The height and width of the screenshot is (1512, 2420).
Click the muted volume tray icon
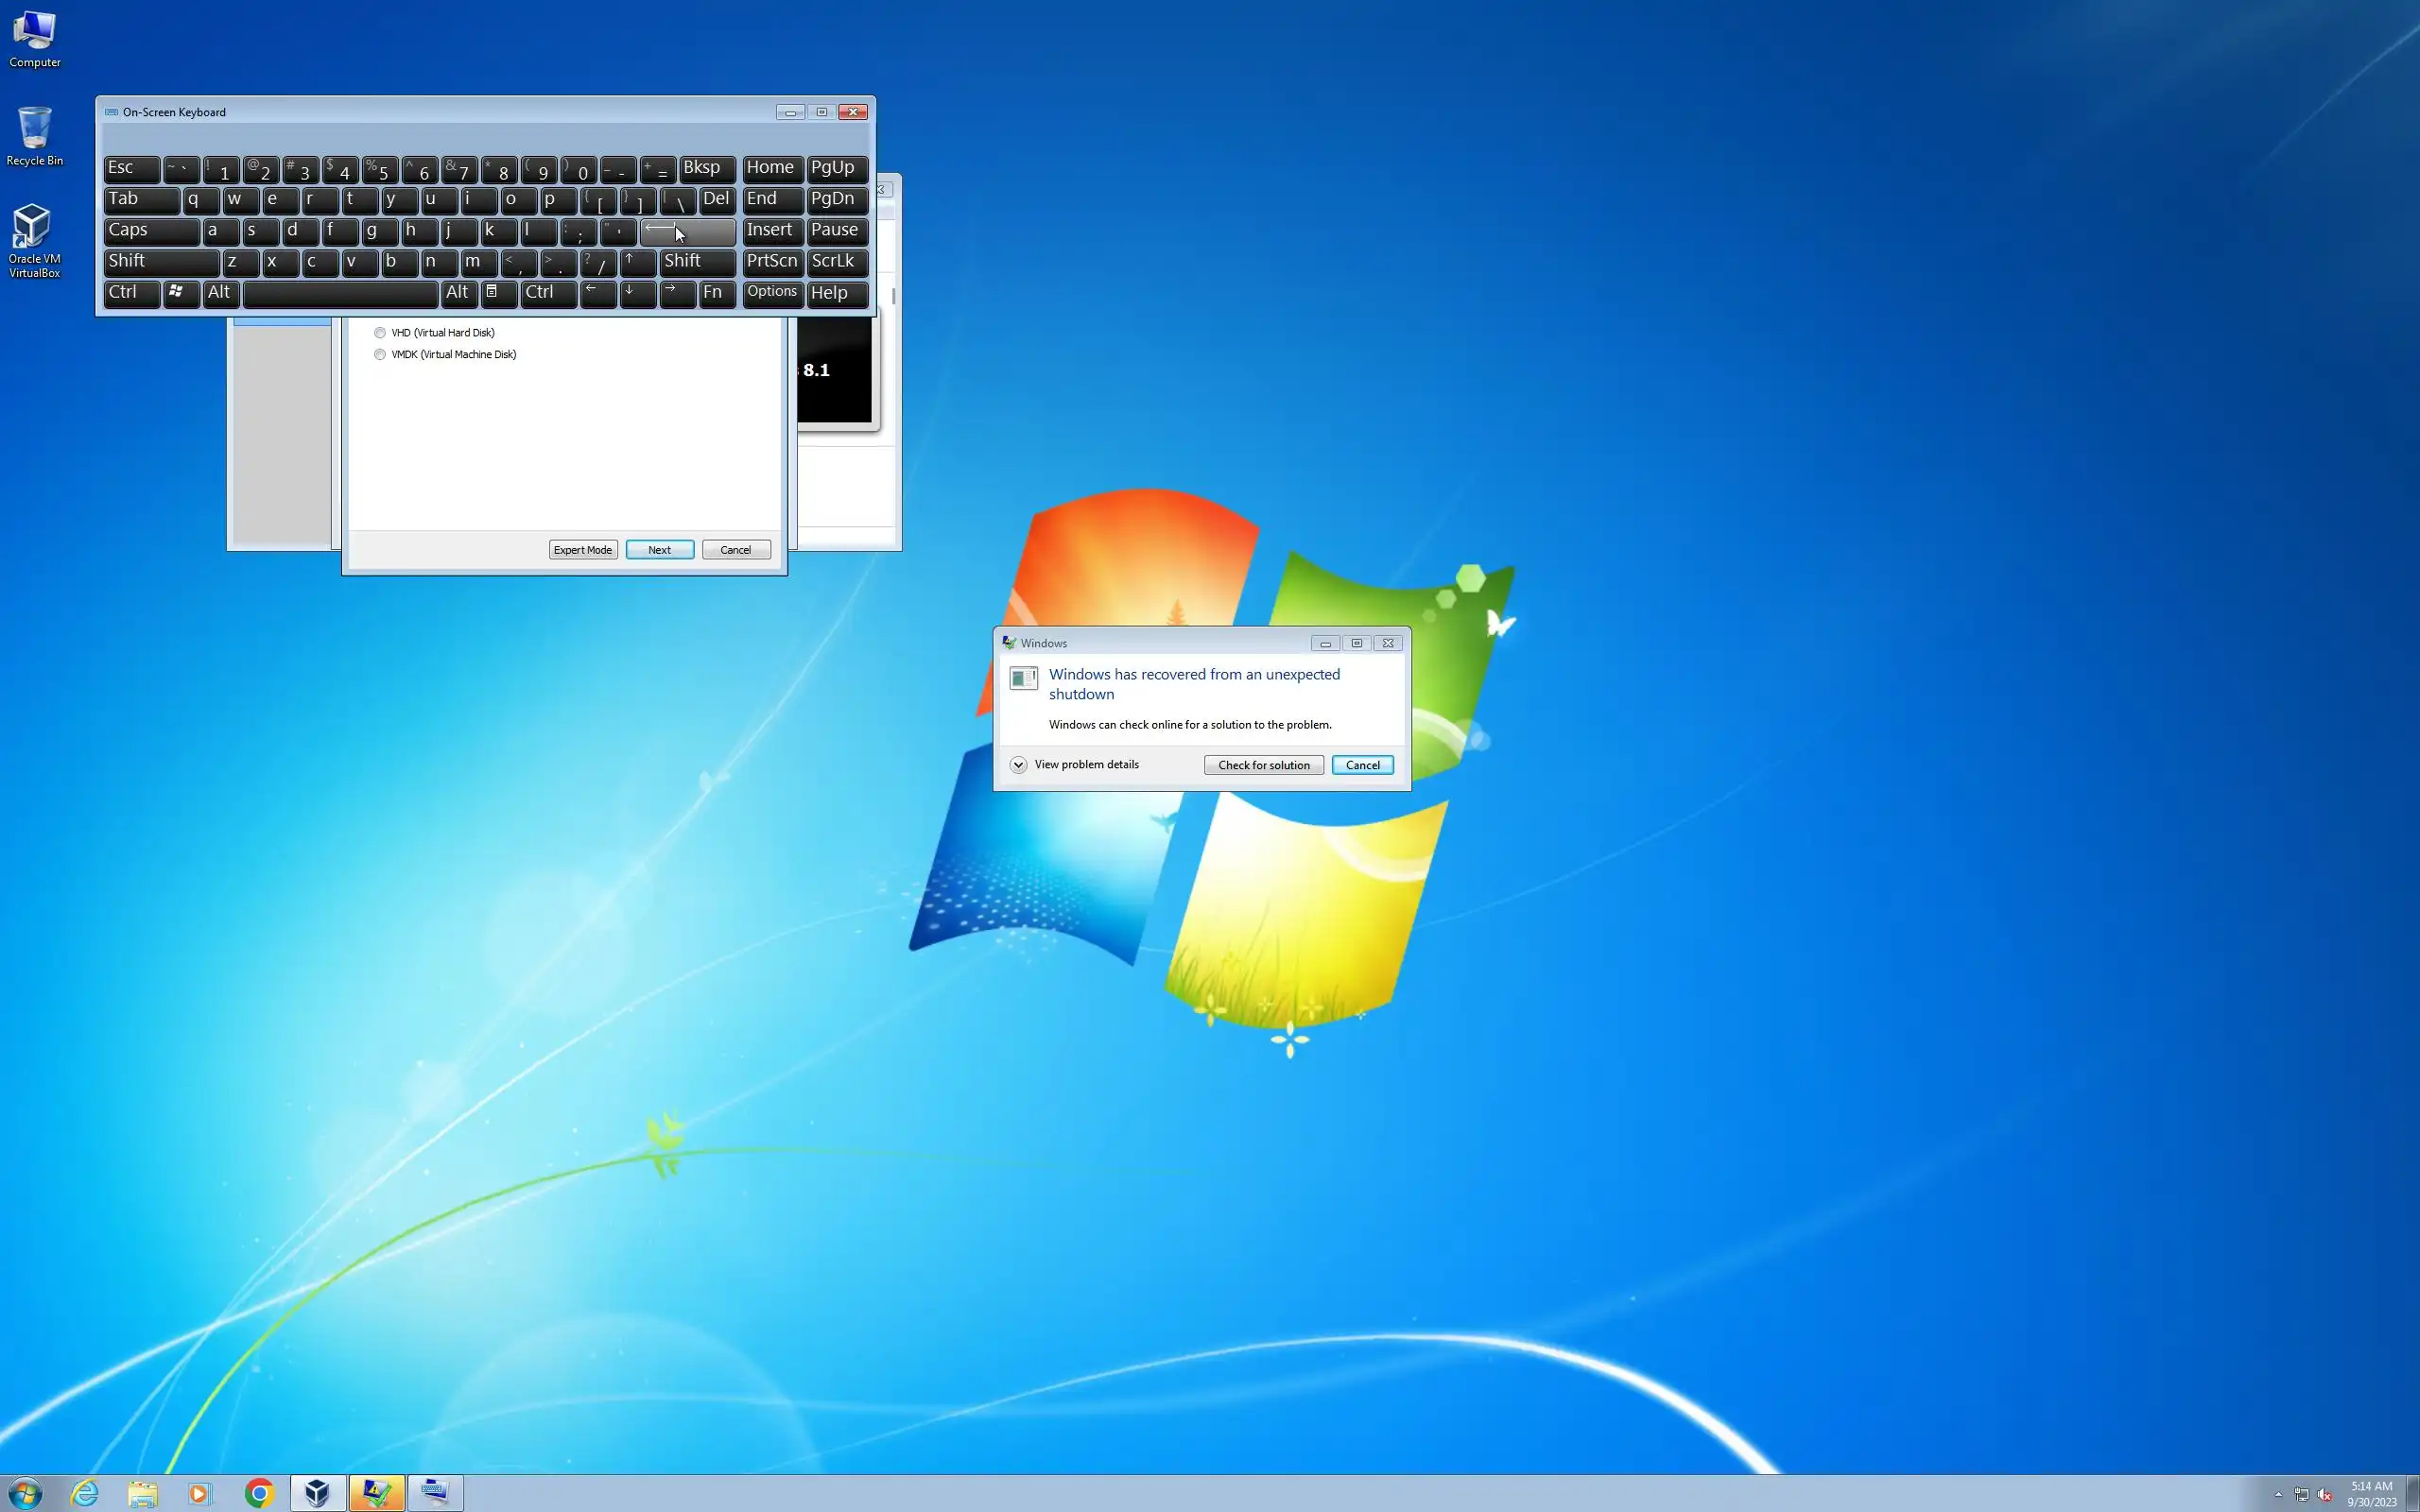[2324, 1494]
